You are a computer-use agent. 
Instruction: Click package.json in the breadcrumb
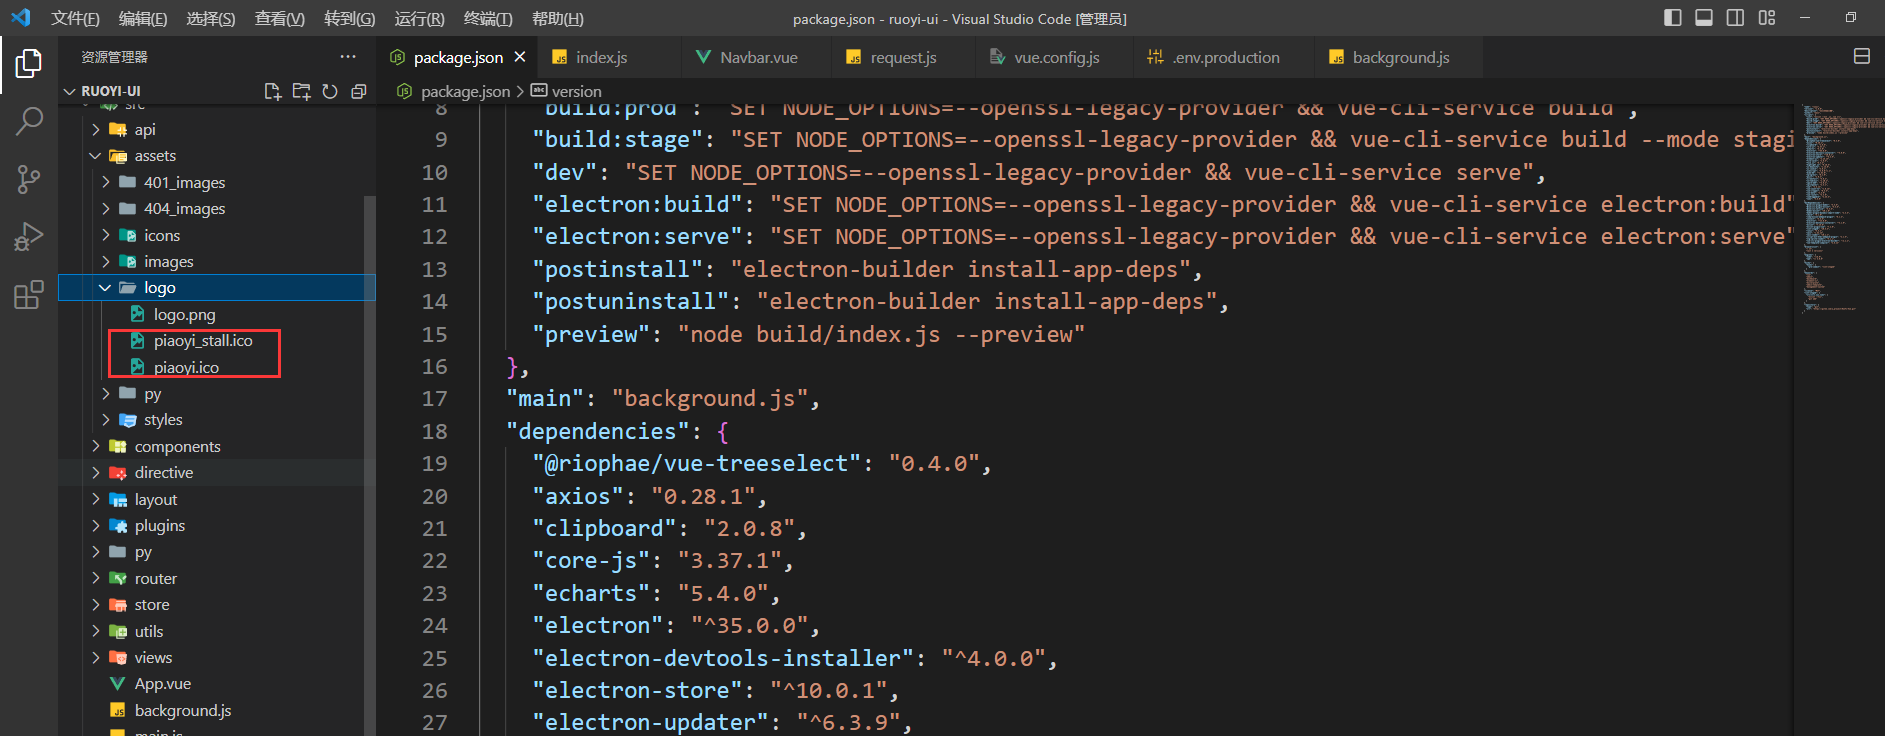coord(465,91)
